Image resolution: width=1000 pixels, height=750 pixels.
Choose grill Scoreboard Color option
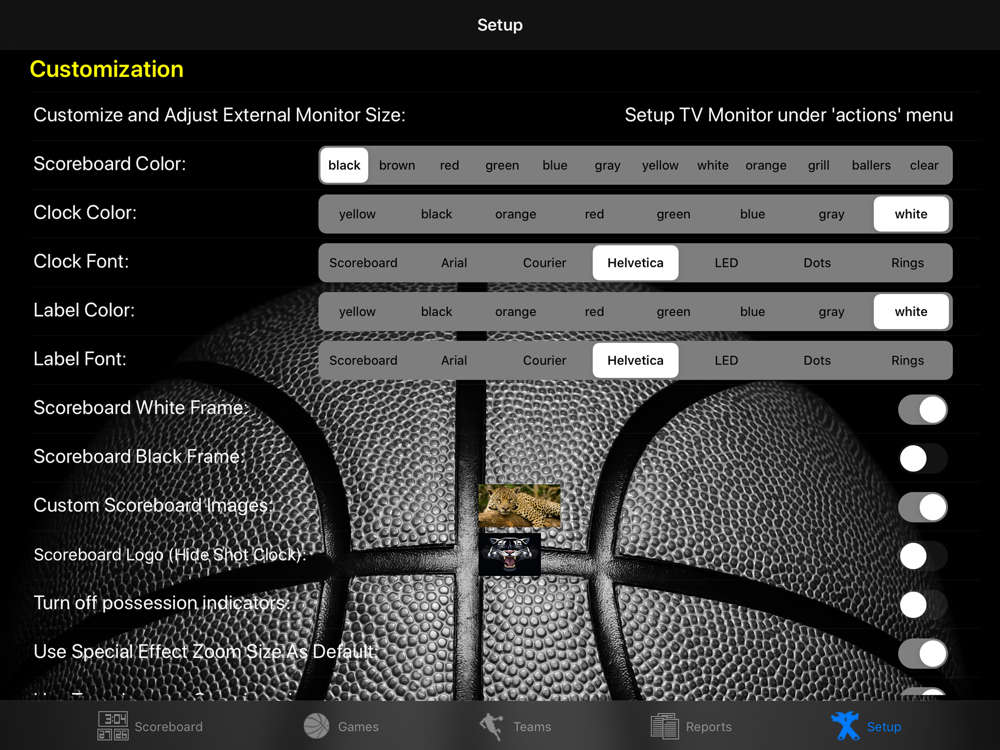click(819, 165)
